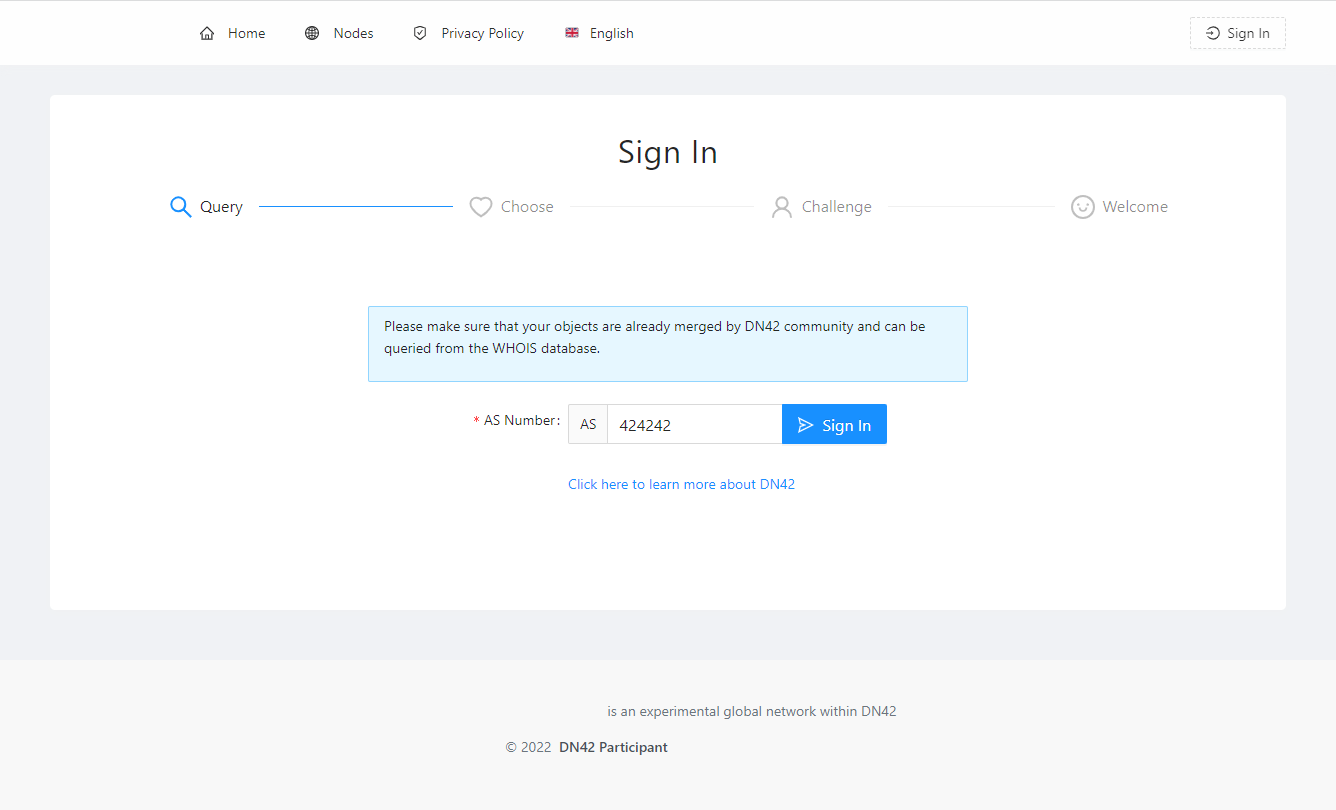1336x810 pixels.
Task: Click the Query magnifier step icon
Action: click(x=180, y=207)
